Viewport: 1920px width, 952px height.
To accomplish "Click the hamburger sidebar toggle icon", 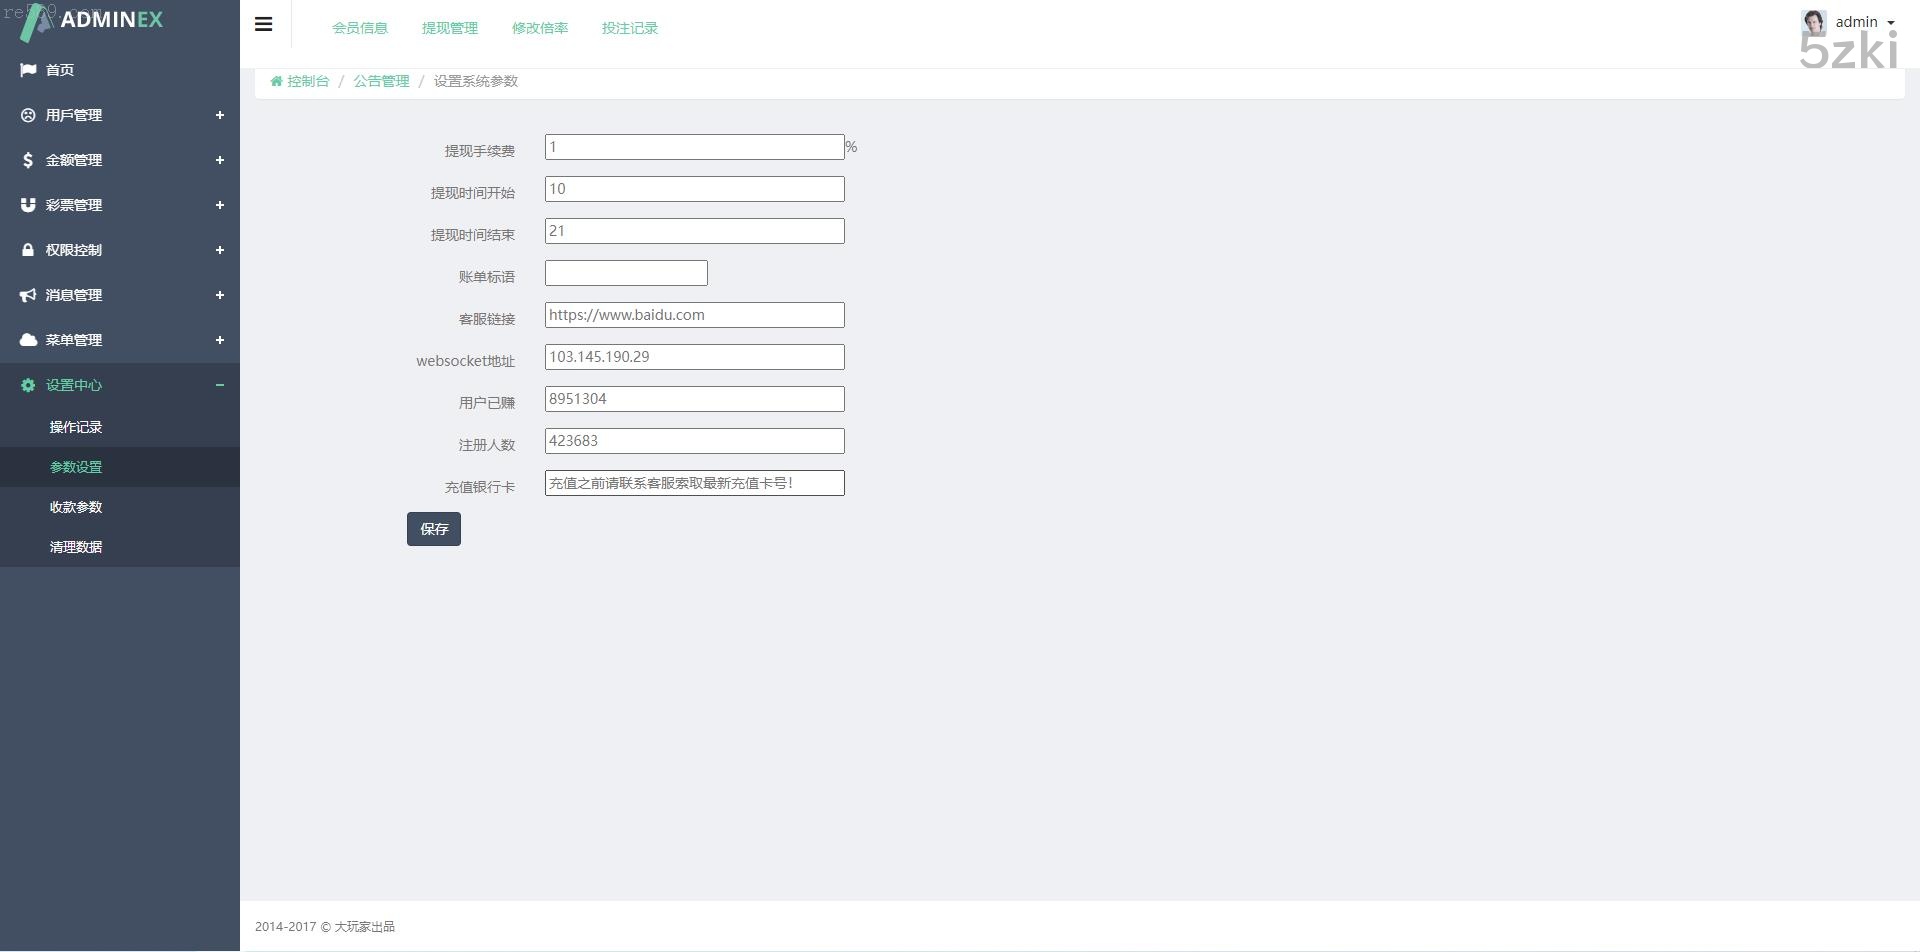I will pyautogui.click(x=264, y=25).
